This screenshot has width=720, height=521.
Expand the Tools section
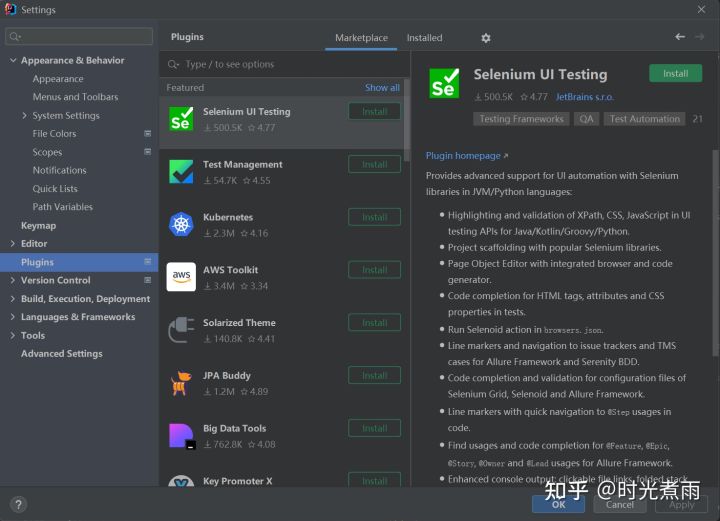(x=12, y=335)
